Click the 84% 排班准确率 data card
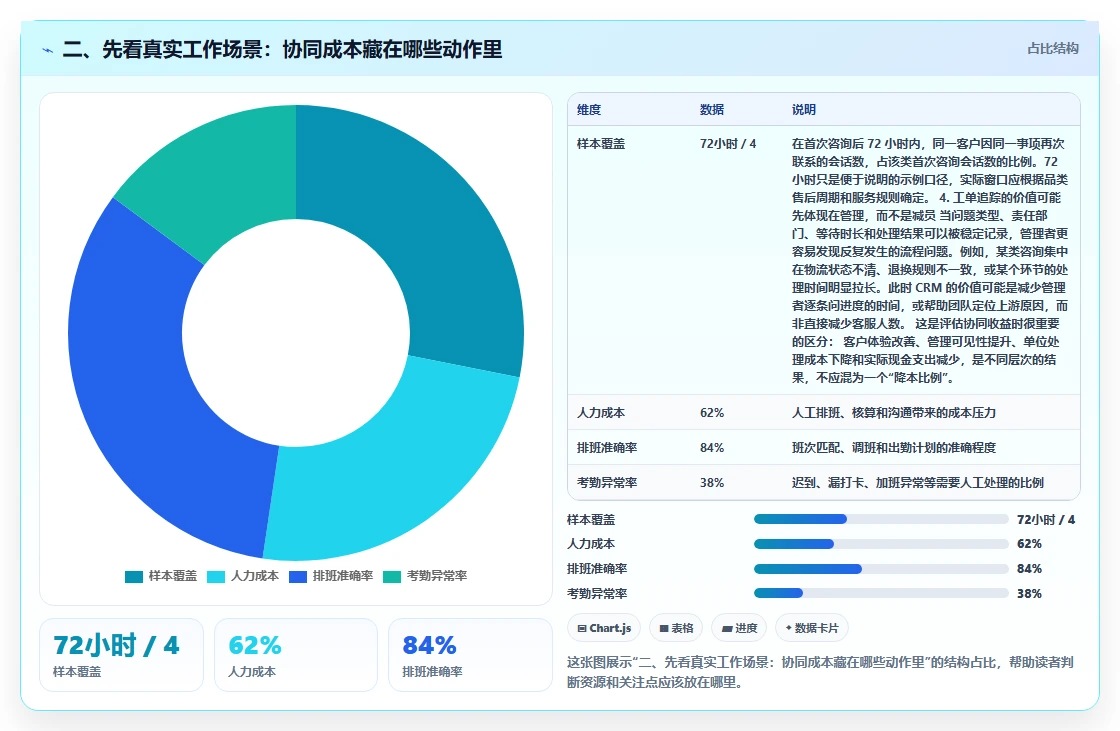The image size is (1120, 731). (x=471, y=655)
